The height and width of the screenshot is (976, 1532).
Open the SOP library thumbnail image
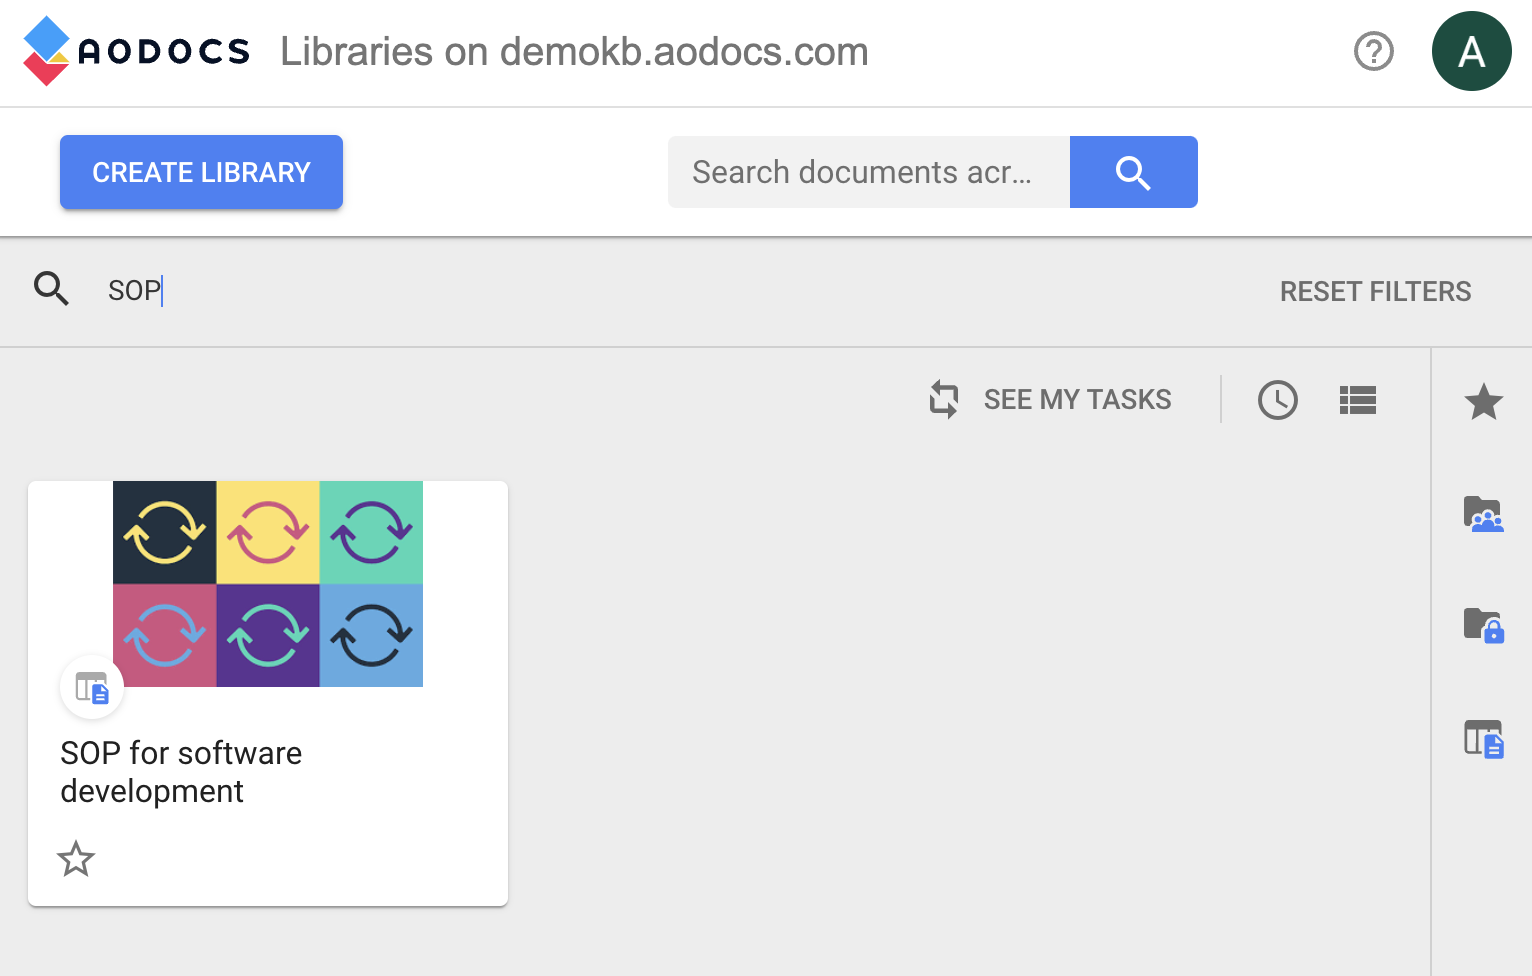[268, 584]
